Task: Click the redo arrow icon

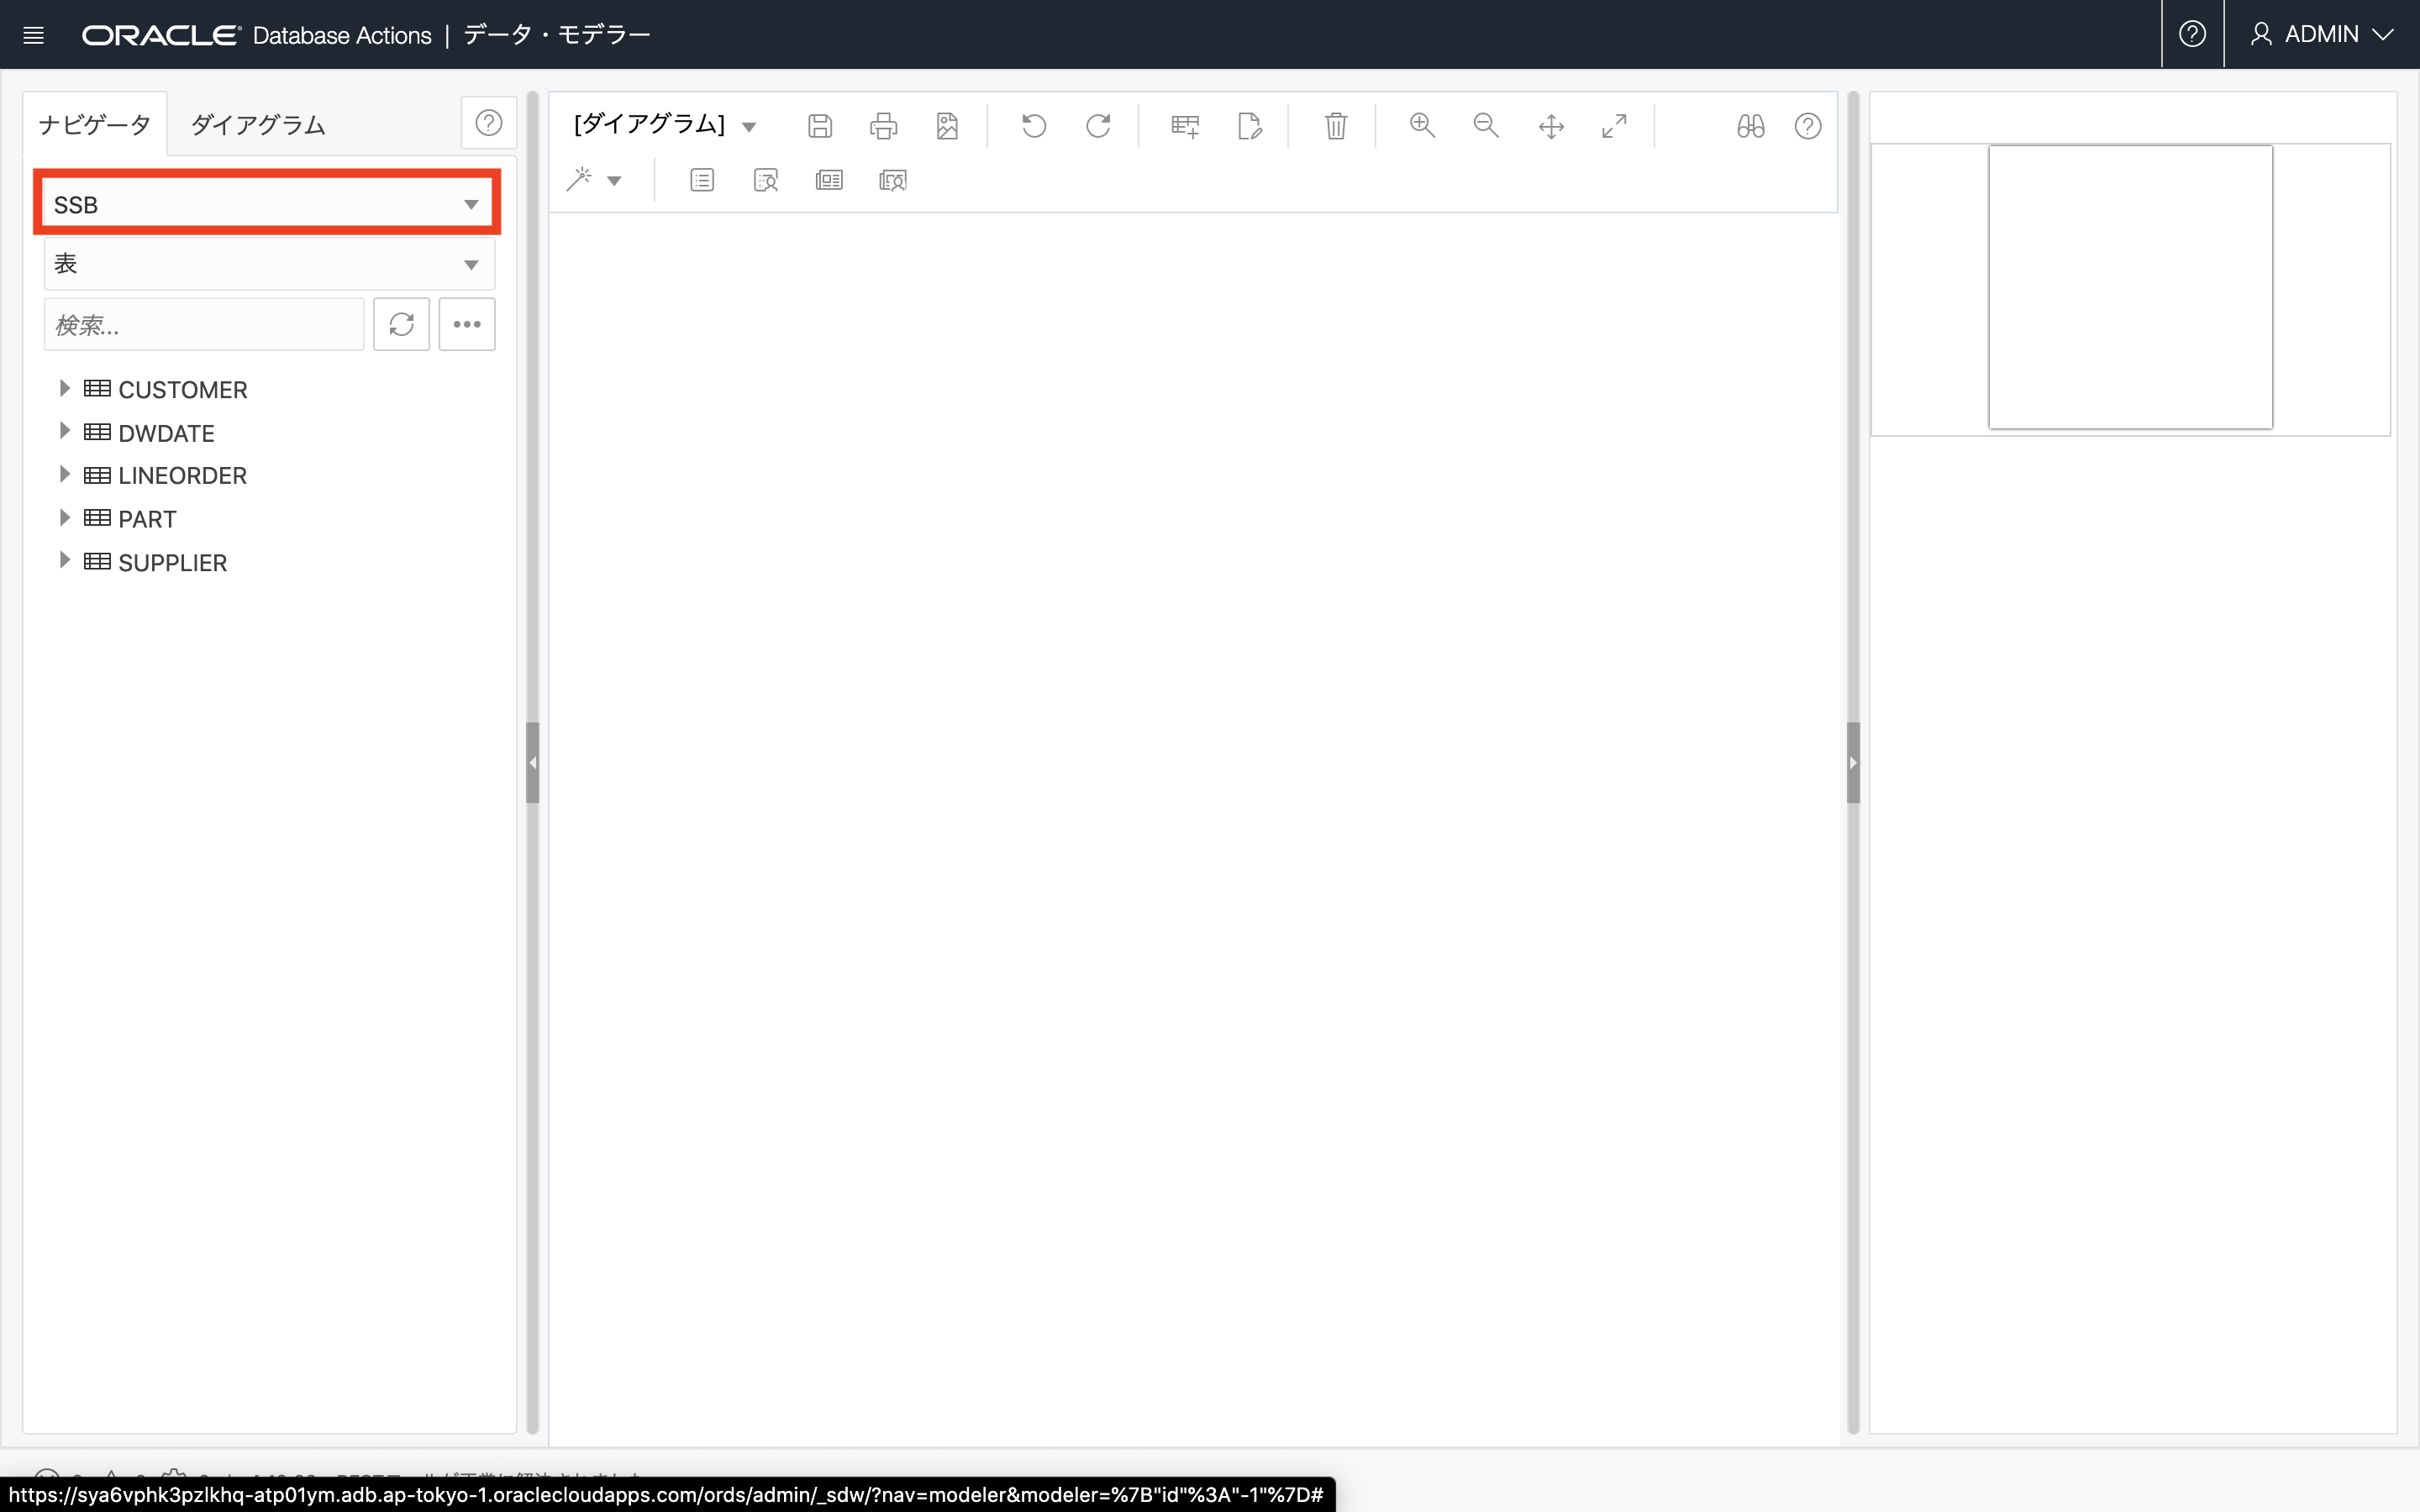Action: (x=1098, y=126)
